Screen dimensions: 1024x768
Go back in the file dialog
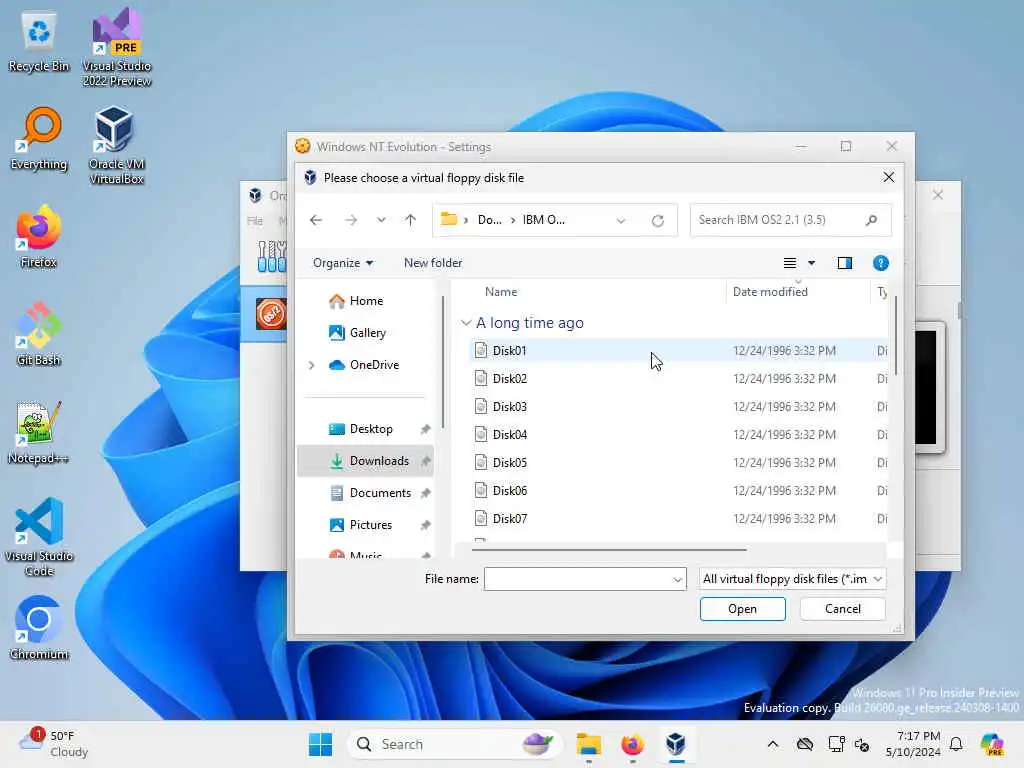pos(316,220)
